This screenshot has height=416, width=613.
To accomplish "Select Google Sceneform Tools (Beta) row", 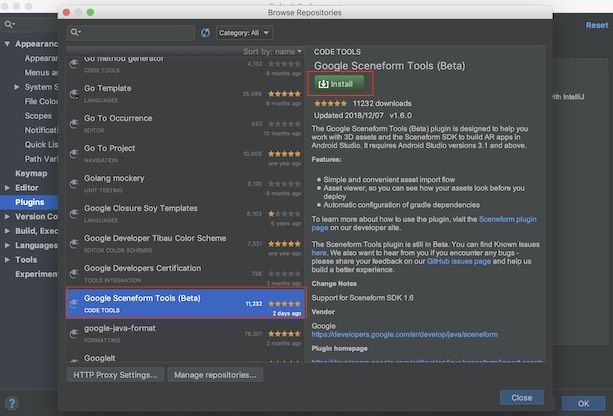I will click(x=185, y=304).
